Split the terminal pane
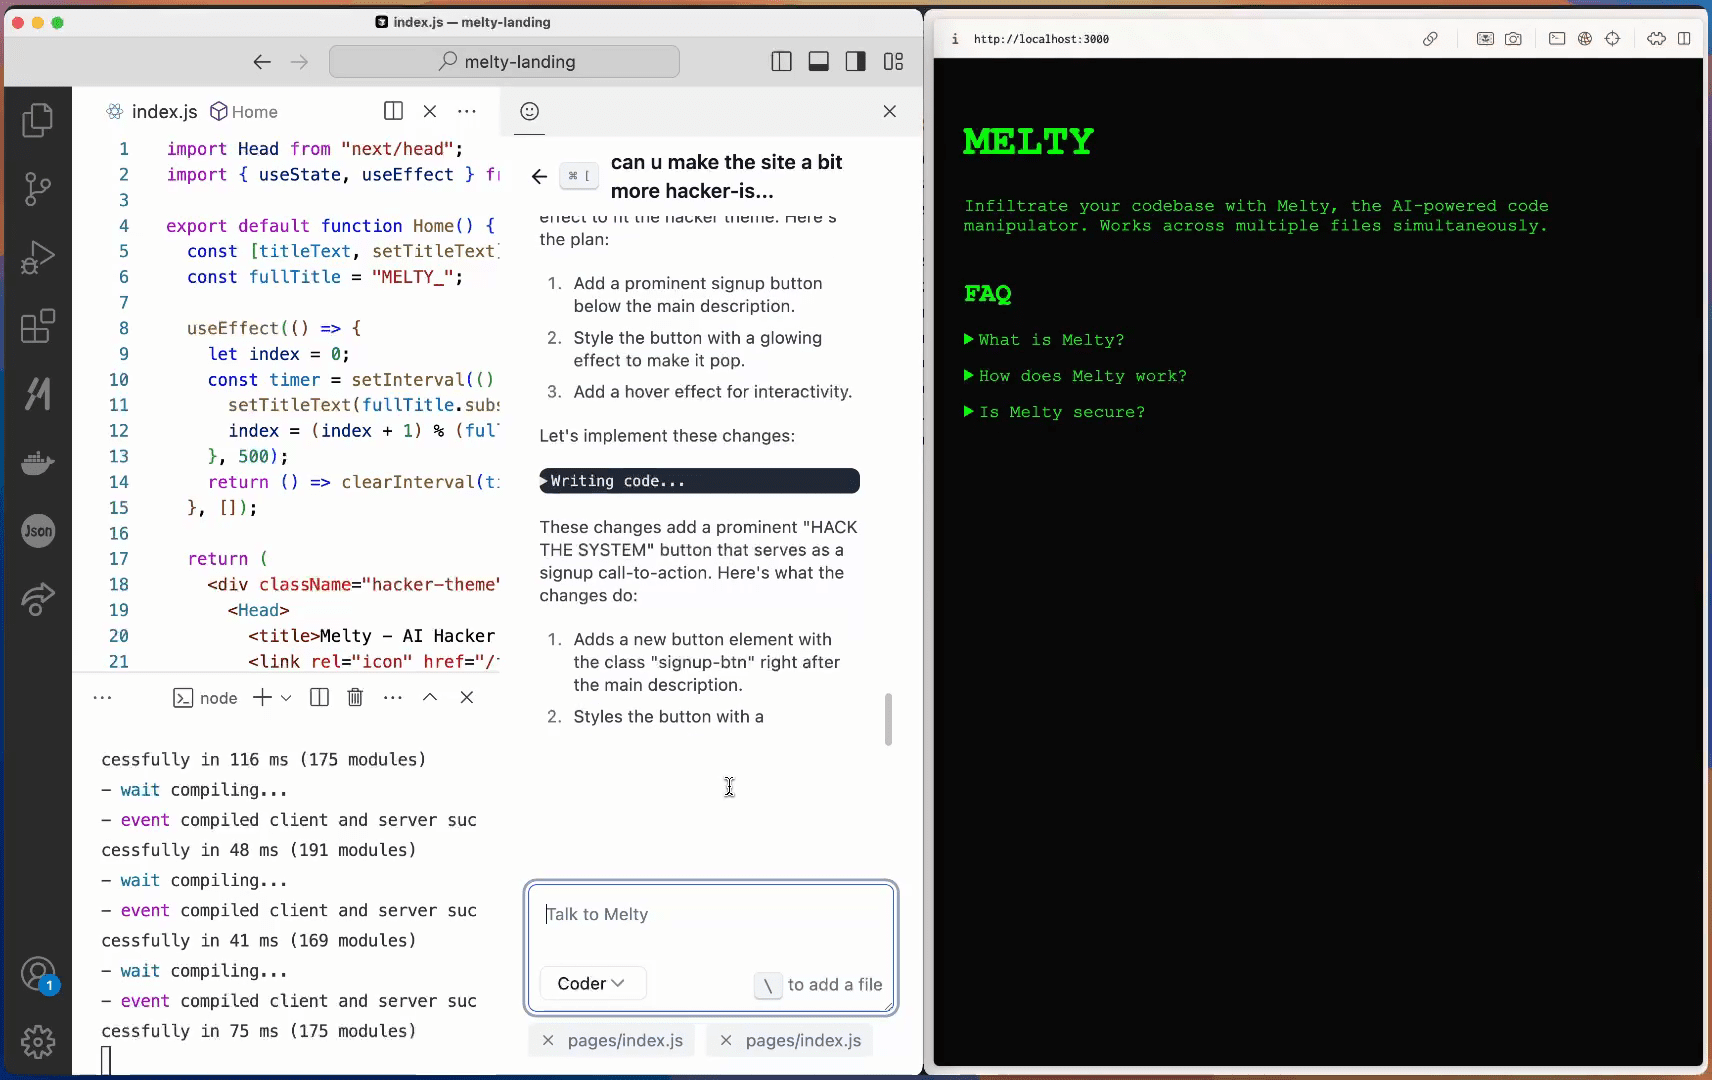The image size is (1712, 1080). pos(320,698)
